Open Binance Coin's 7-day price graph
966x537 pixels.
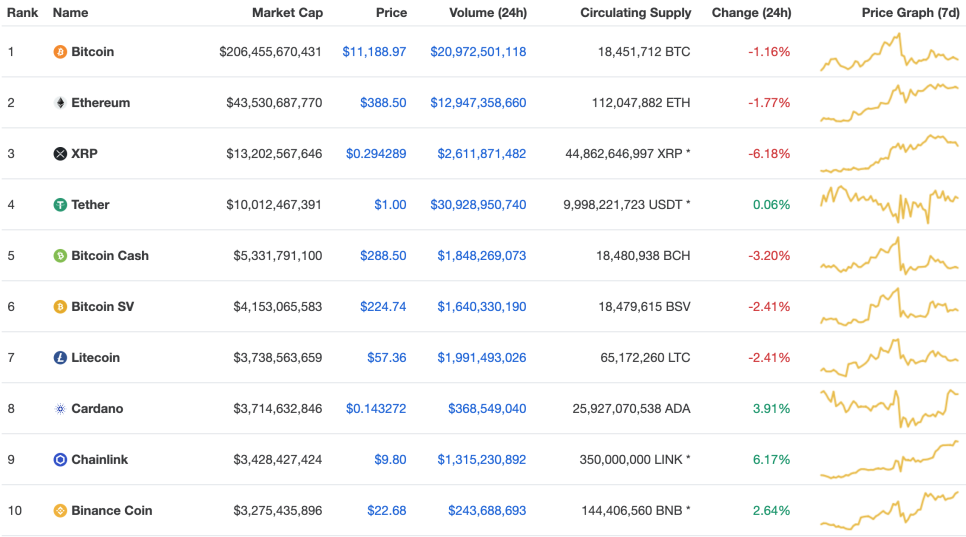889,511
